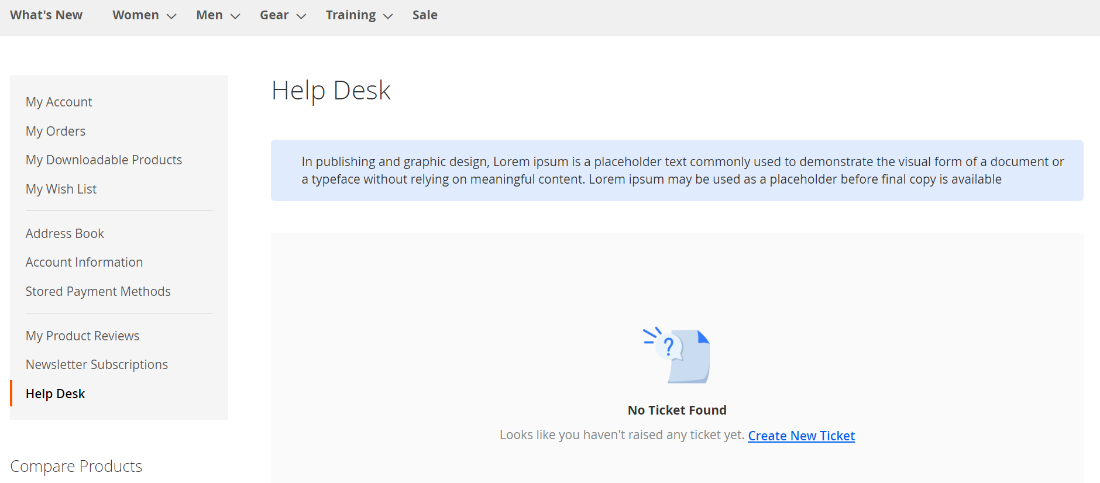Open My Orders in sidebar
This screenshot has height=483, width=1100.
tap(56, 131)
